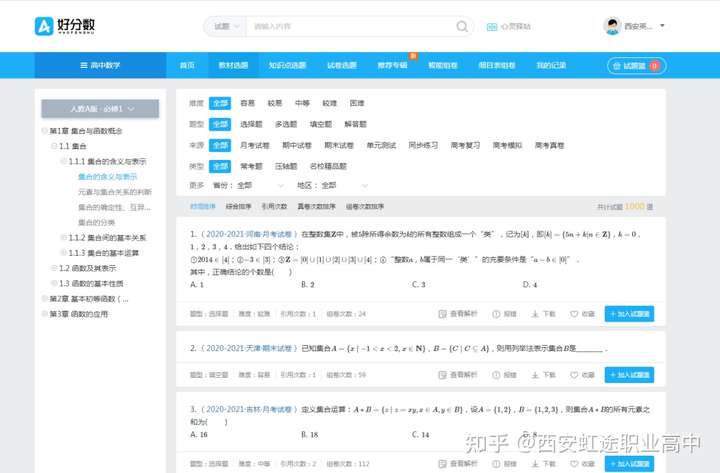Collapse section 1.1 集合
720x473 pixels.
coord(54,146)
